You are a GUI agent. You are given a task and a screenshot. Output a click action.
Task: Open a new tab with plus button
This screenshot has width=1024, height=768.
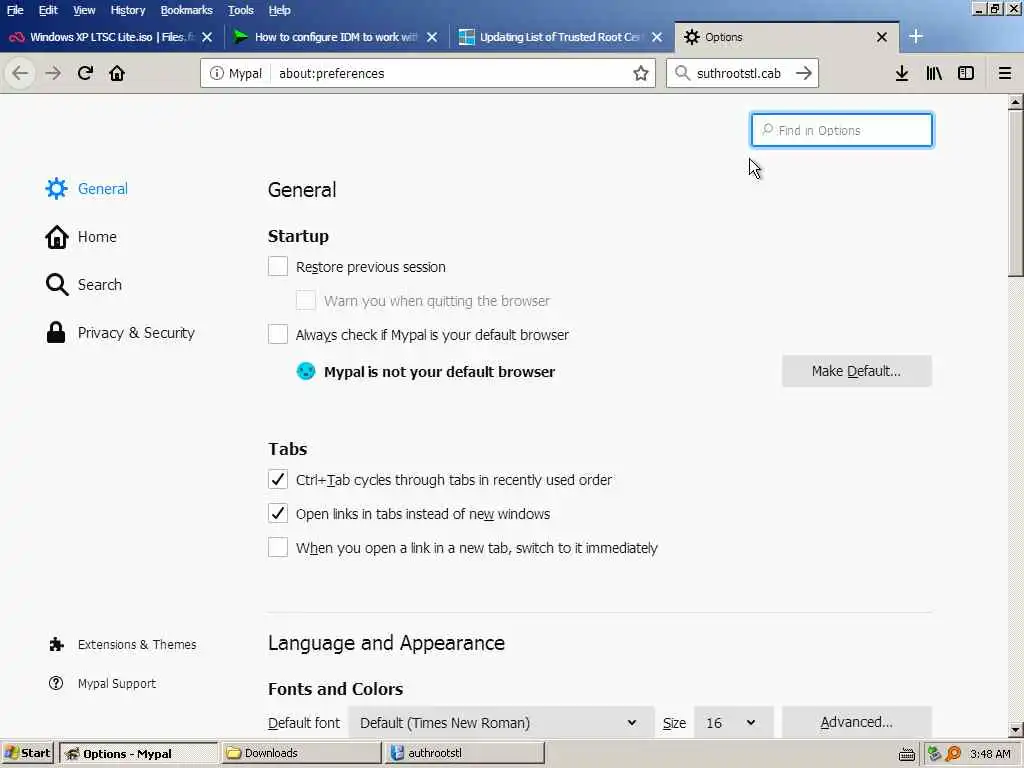click(x=916, y=37)
